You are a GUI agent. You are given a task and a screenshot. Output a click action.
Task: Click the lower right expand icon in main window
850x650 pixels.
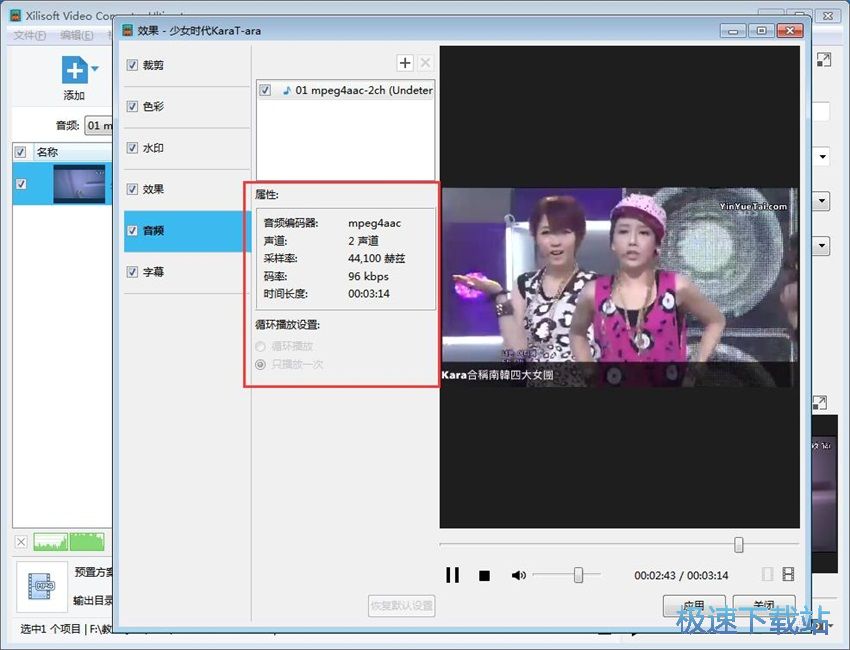(820, 403)
